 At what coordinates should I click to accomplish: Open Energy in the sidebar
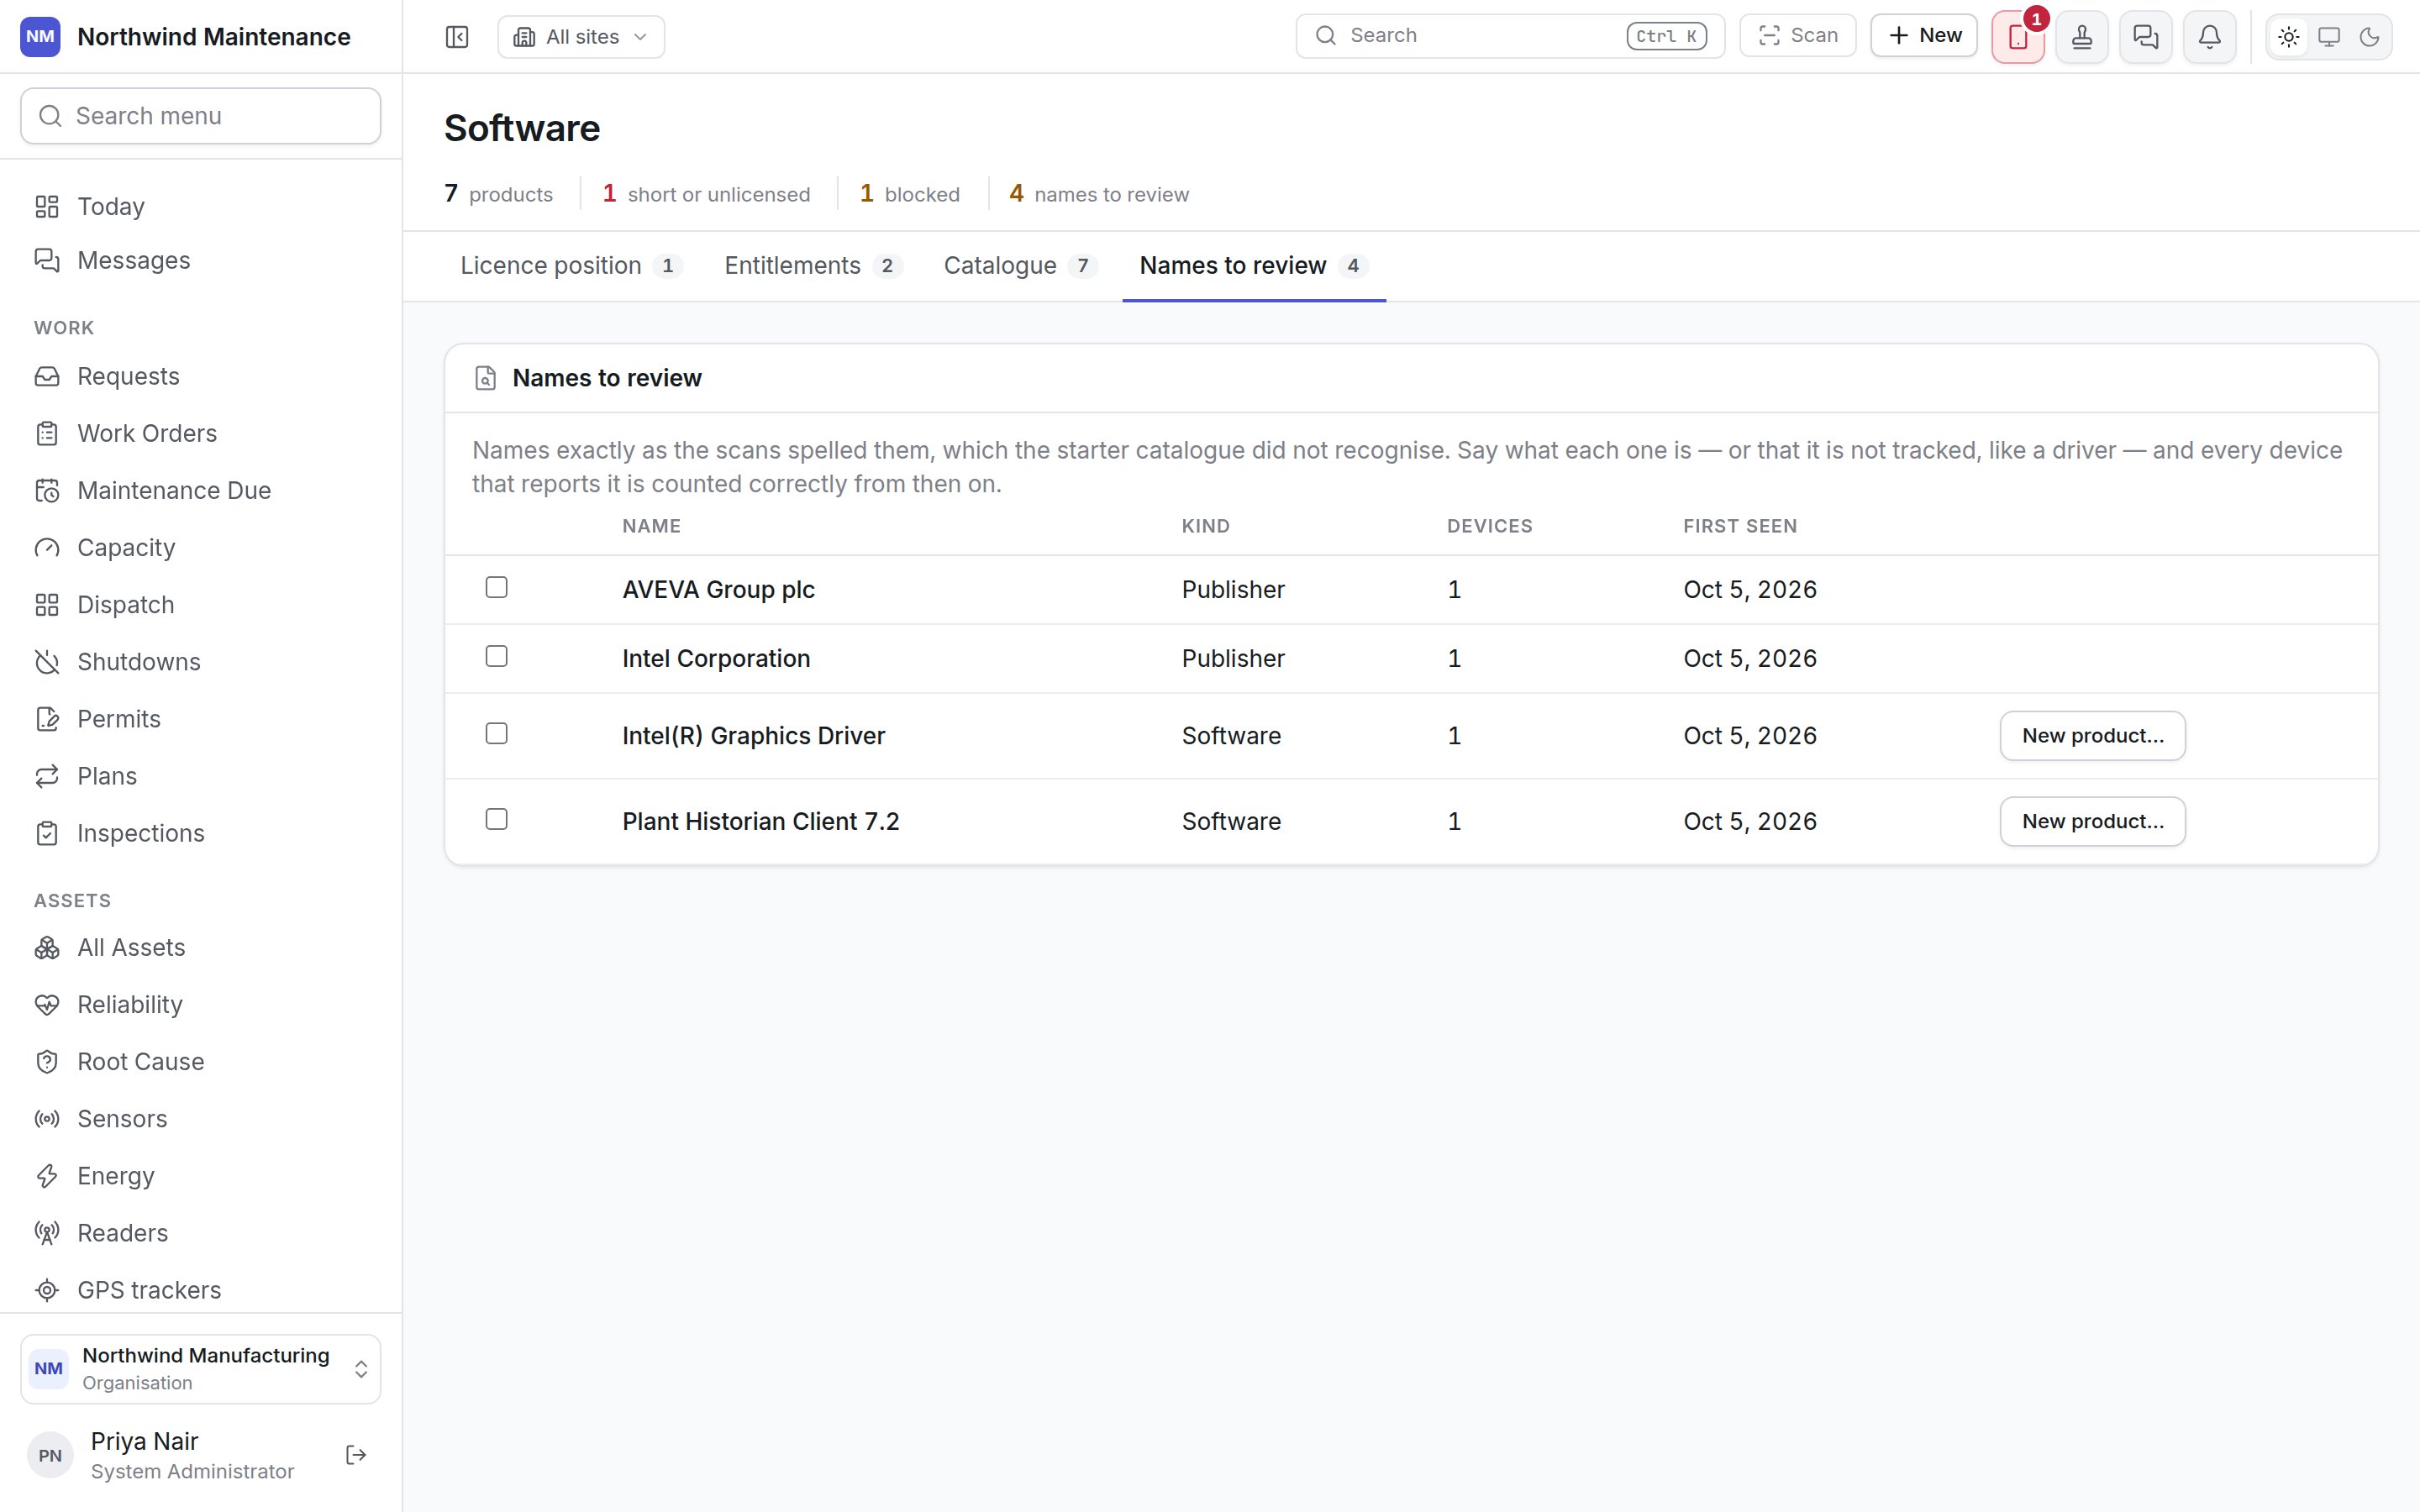200,1176
